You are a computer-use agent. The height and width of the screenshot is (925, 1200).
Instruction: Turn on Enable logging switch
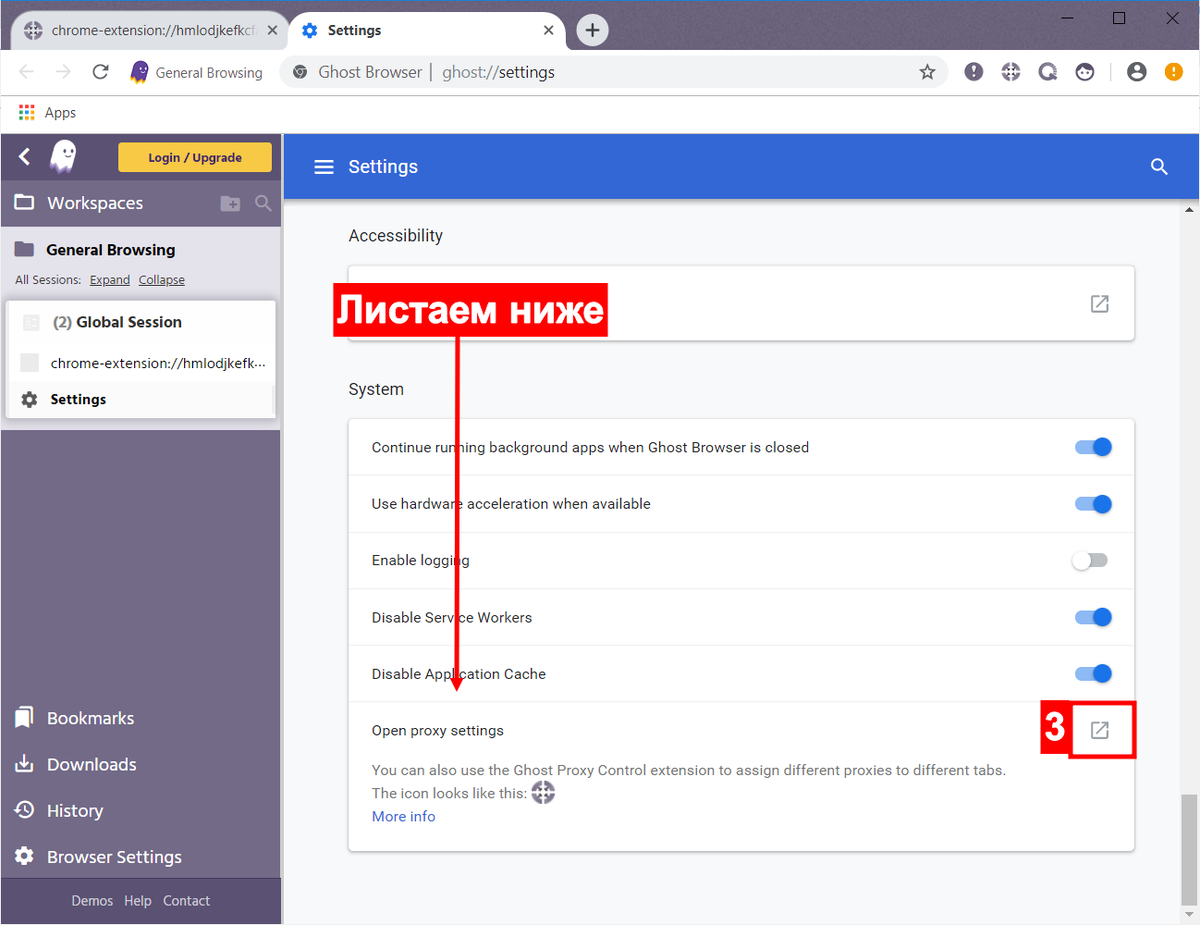[x=1090, y=560]
